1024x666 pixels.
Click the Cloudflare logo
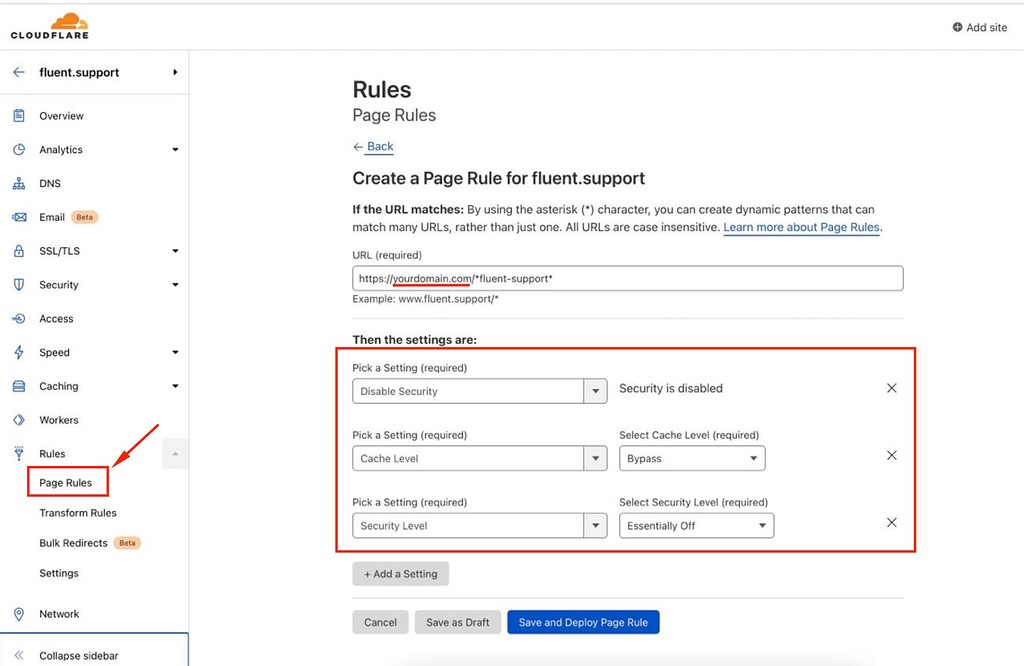[x=49, y=26]
